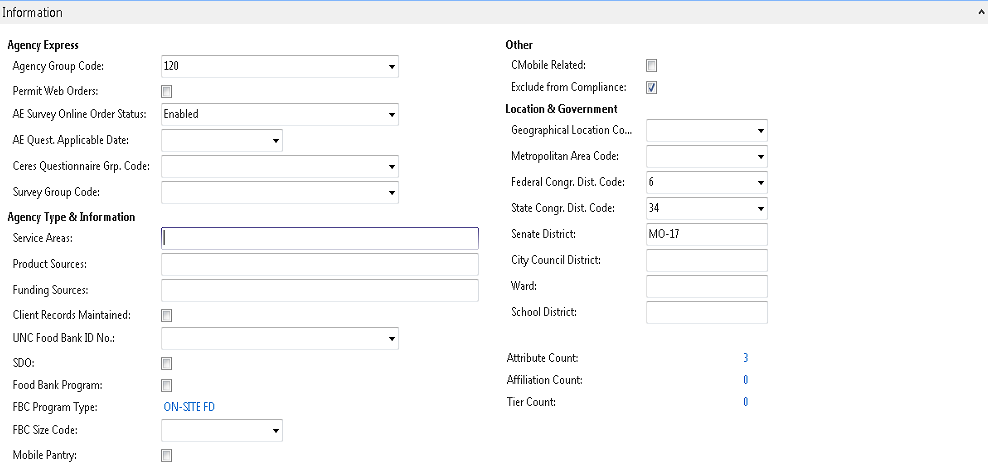Open Ceres Questionnaire Grp. Code dropdown

click(x=391, y=167)
